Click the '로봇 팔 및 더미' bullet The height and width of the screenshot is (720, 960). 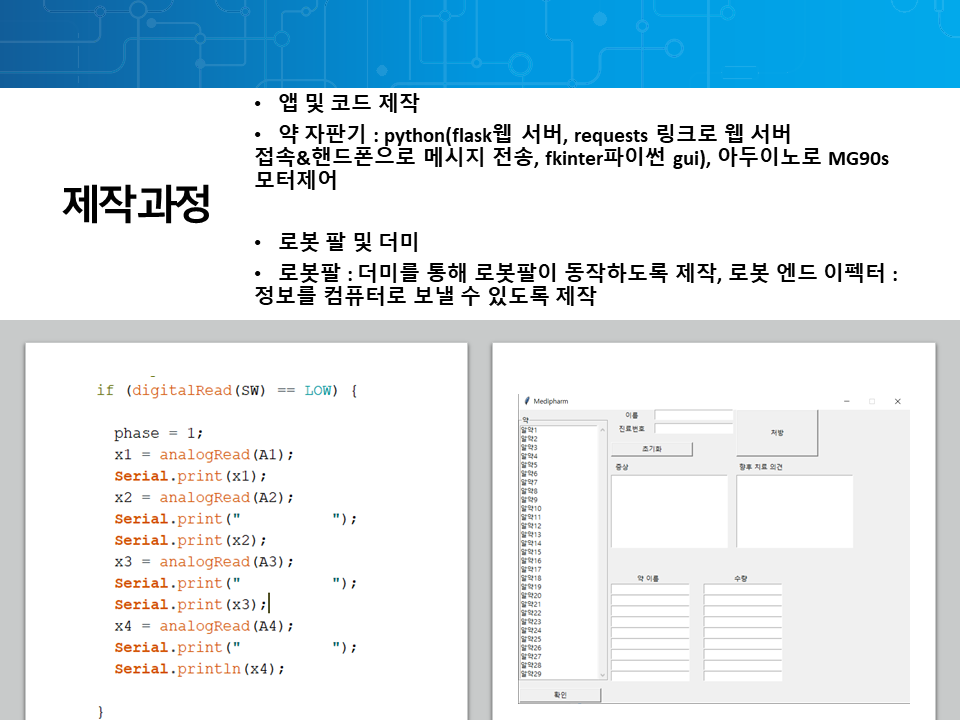(x=348, y=242)
